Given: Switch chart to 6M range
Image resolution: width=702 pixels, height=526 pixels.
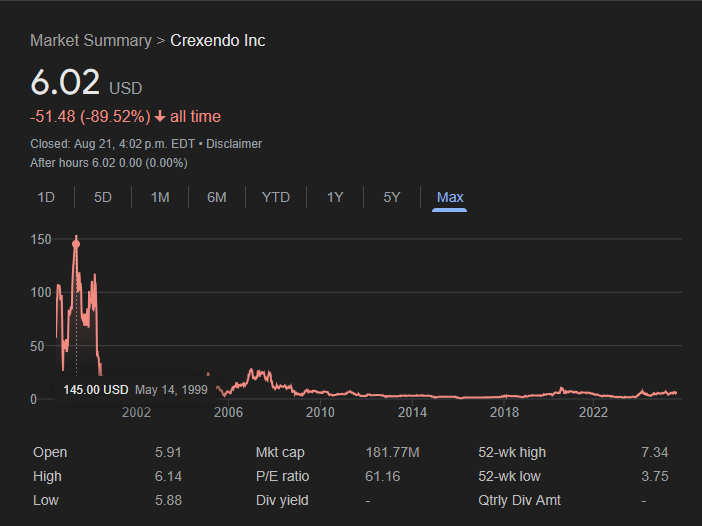Looking at the screenshot, I should click(x=217, y=197).
